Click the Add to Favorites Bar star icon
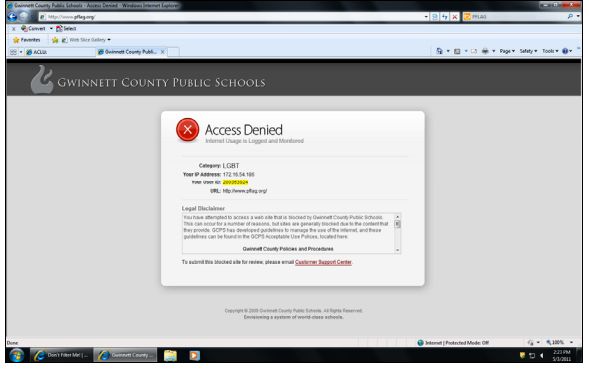Image resolution: width=589 pixels, height=369 pixels. coord(55,40)
